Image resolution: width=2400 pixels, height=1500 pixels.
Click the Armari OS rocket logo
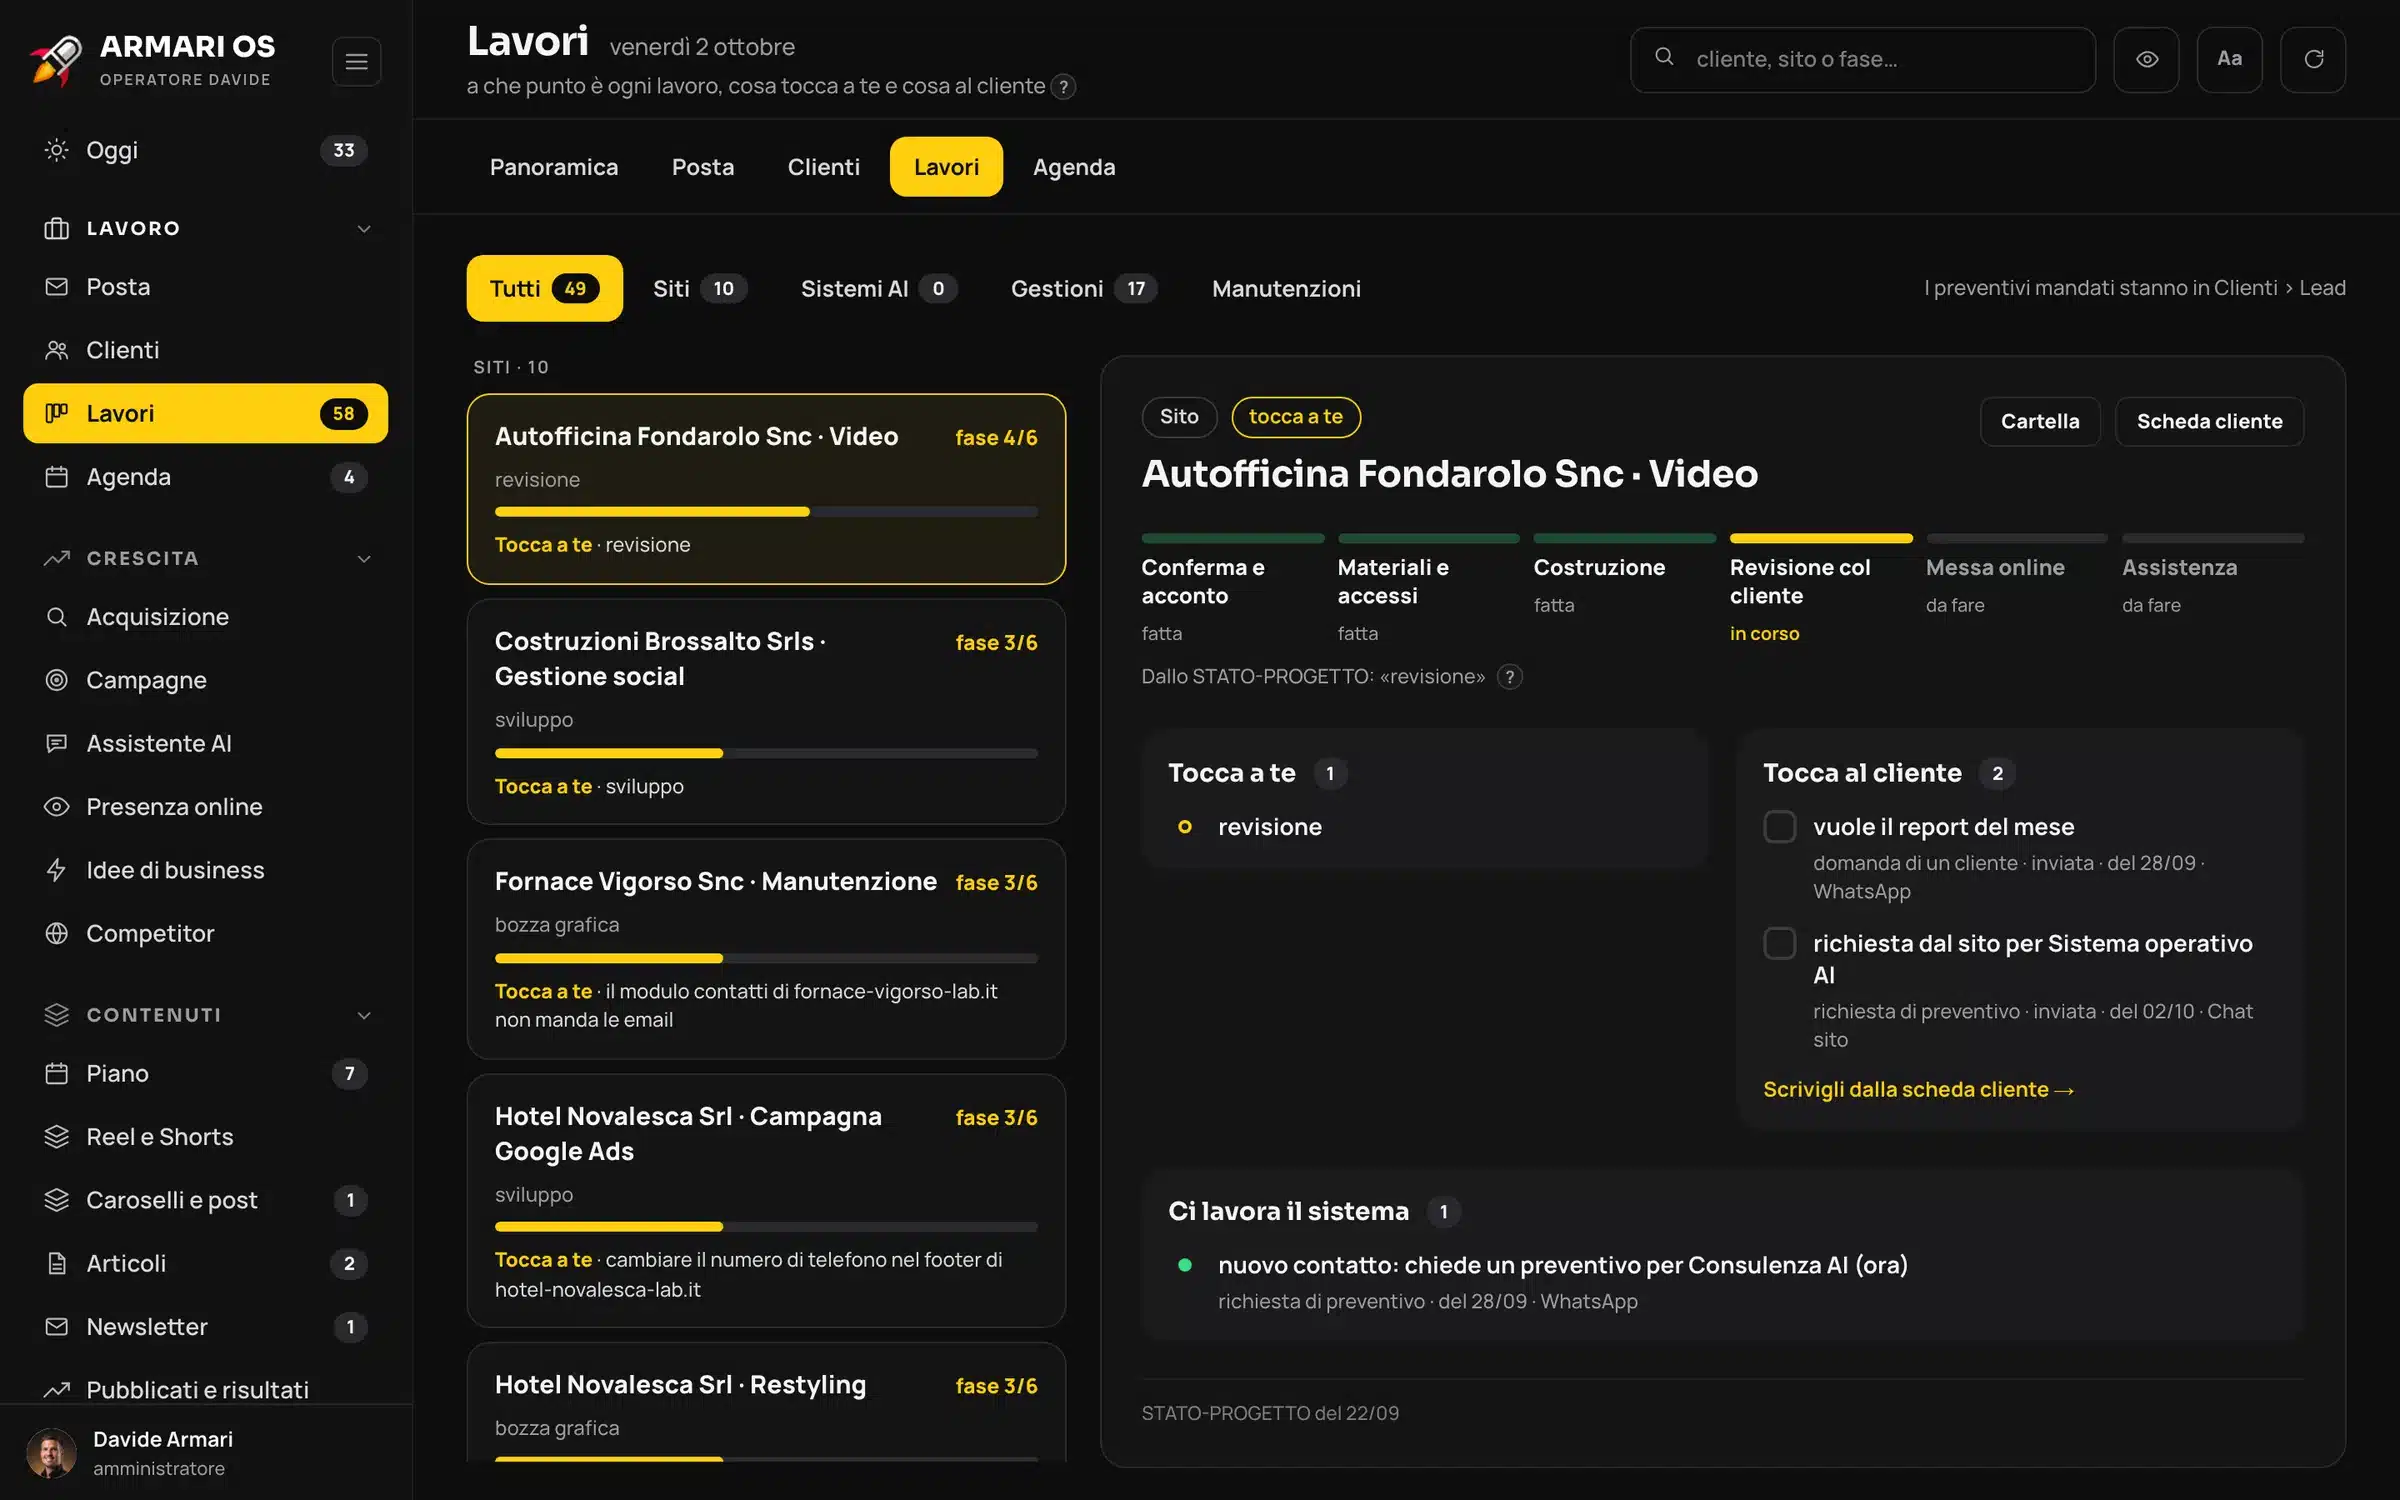tap(56, 60)
